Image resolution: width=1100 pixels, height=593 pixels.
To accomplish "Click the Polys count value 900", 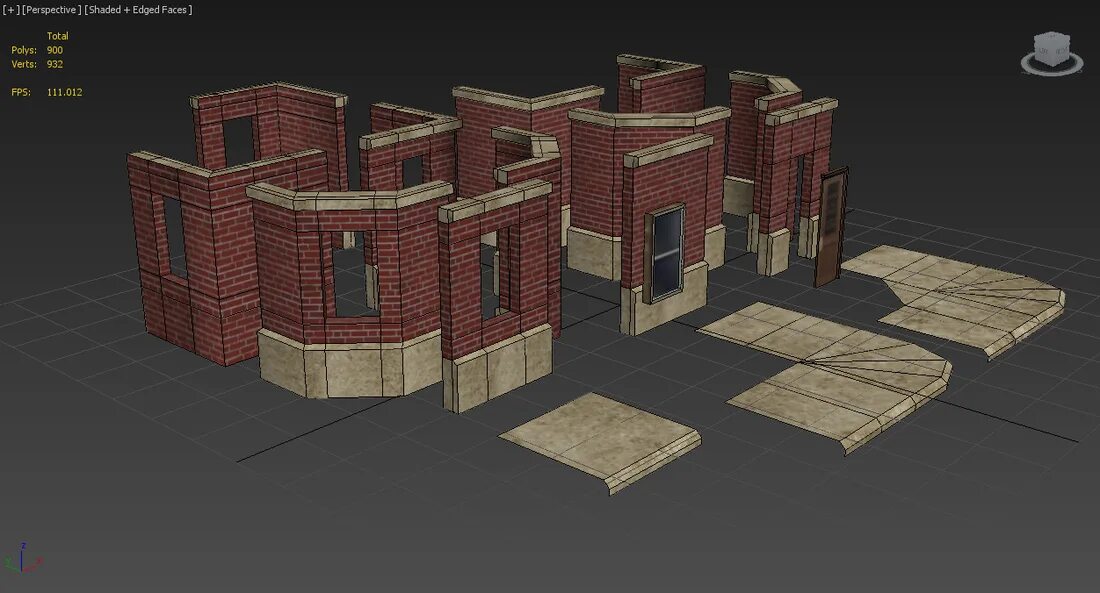I will pyautogui.click(x=55, y=50).
